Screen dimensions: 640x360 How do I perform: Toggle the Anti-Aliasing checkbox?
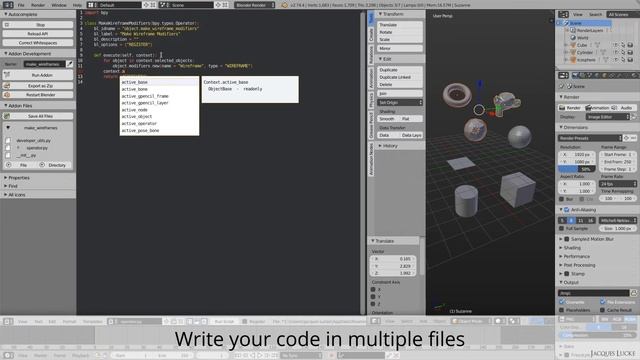pyautogui.click(x=567, y=210)
